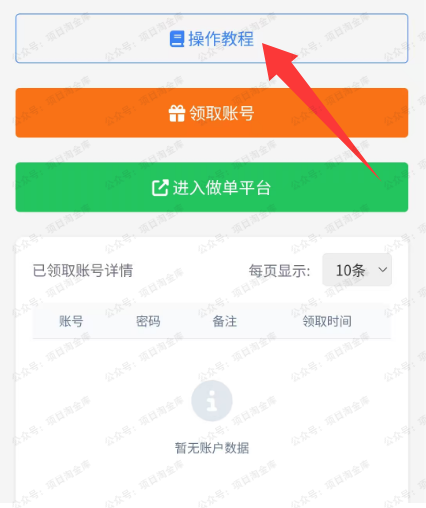426x508 pixels.
Task: Select the 领取时间 column header
Action: [327, 321]
